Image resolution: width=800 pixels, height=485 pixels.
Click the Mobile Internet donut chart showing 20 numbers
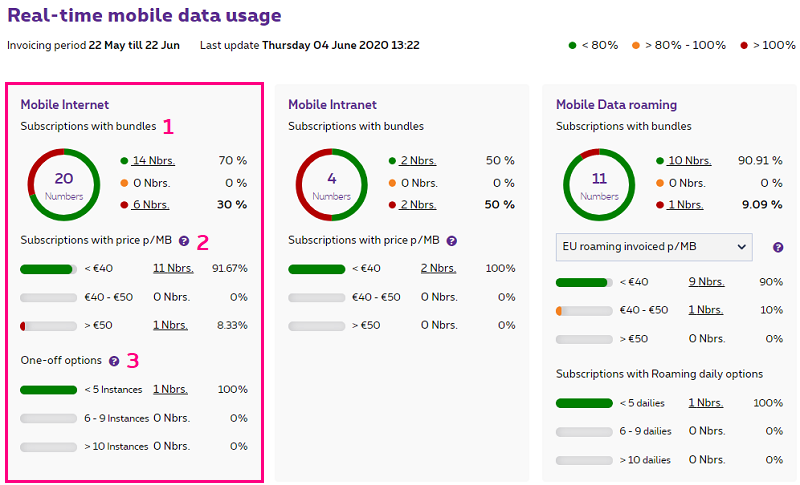coord(64,182)
